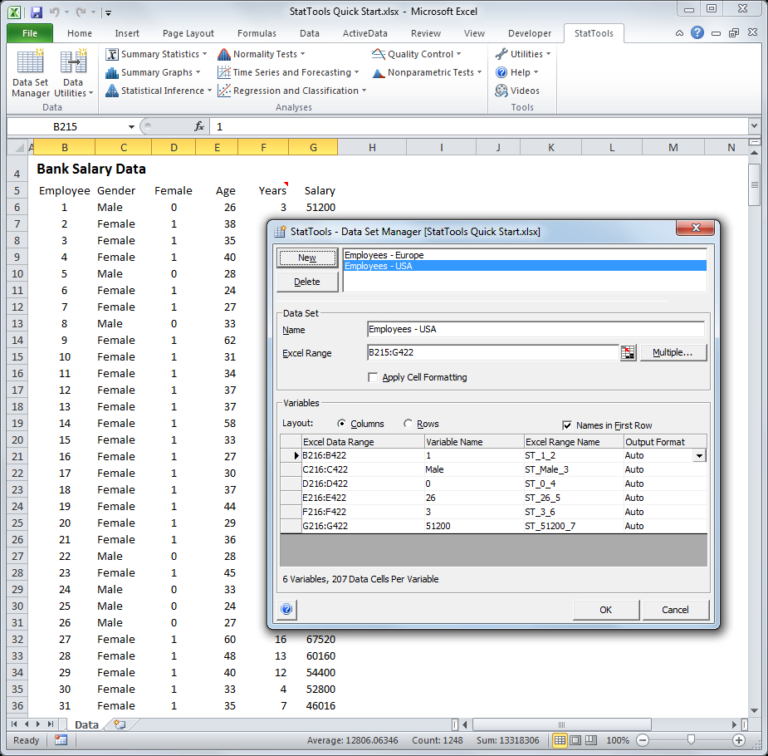Save the workbook from Quick Access Toolbar

coord(36,12)
